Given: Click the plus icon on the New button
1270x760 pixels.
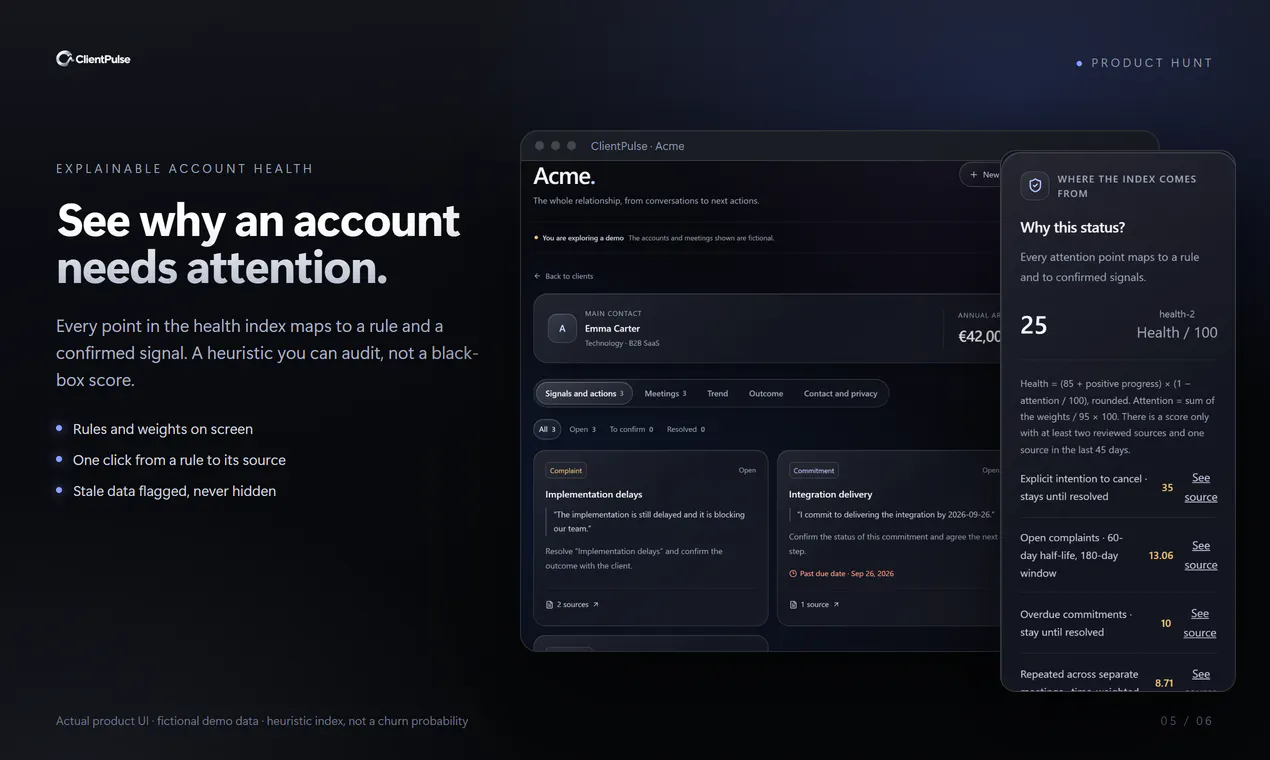Looking at the screenshot, I should (x=974, y=174).
